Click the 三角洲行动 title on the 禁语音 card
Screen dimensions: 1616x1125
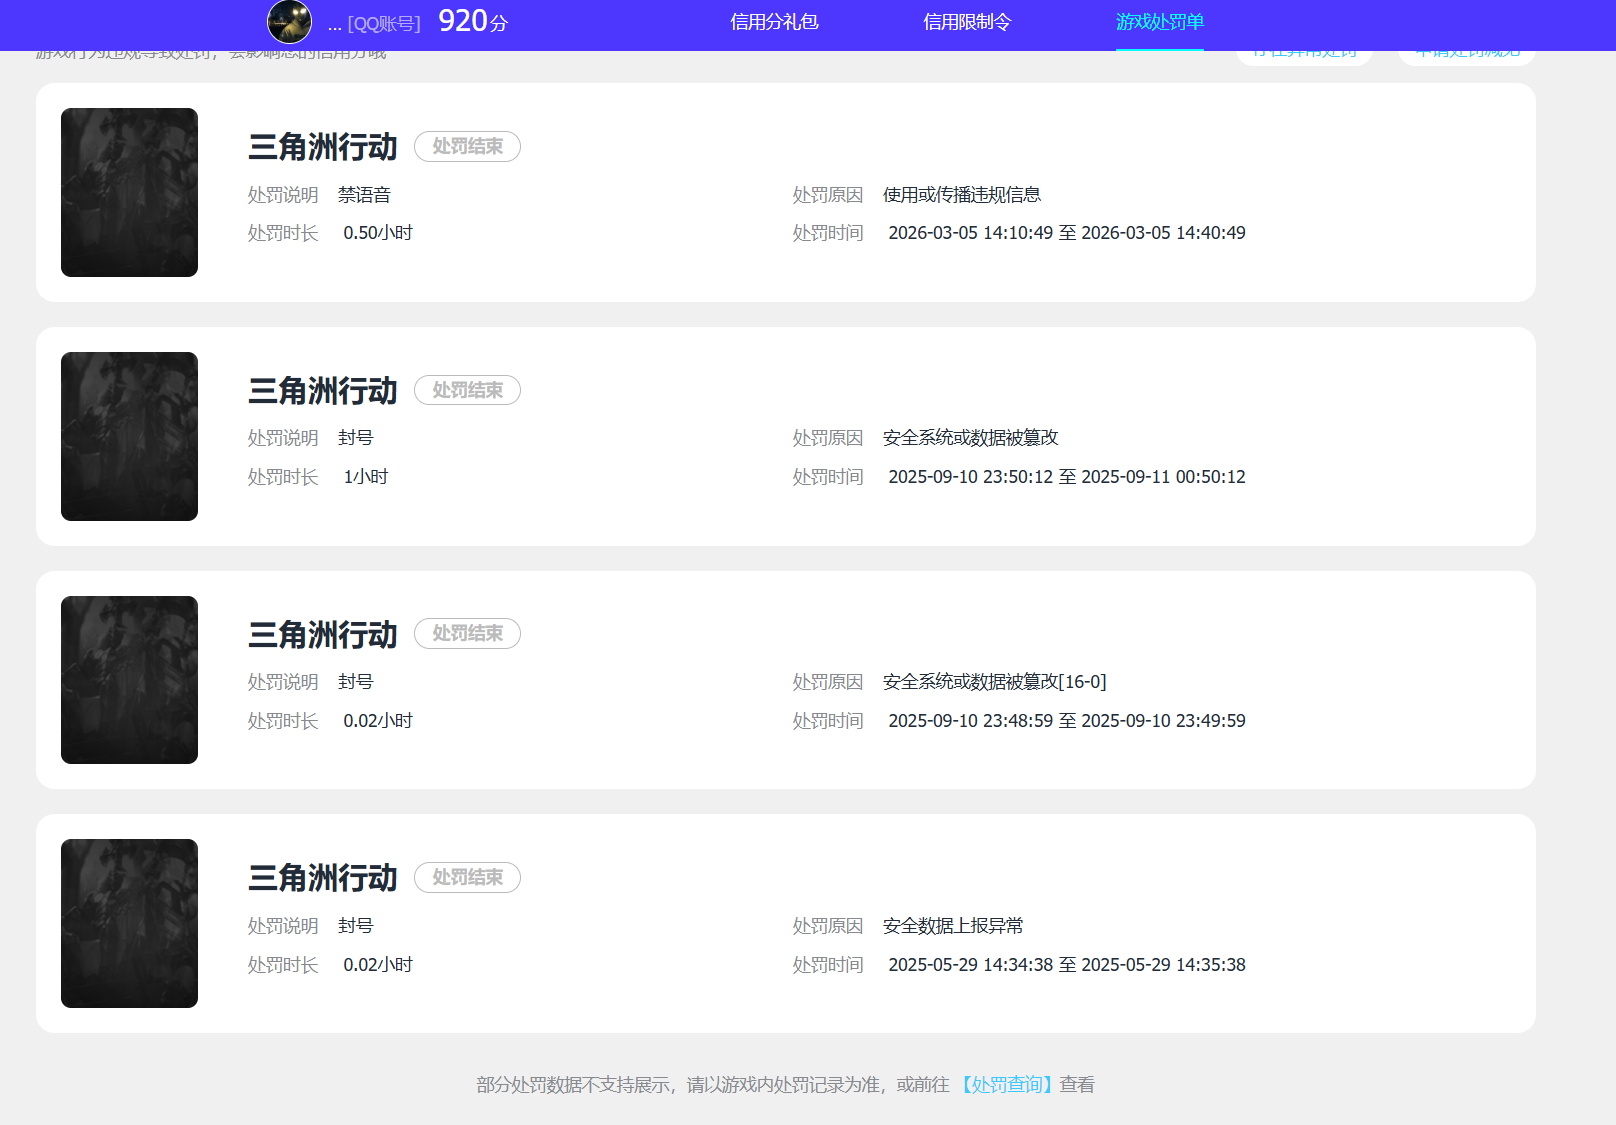tap(323, 147)
